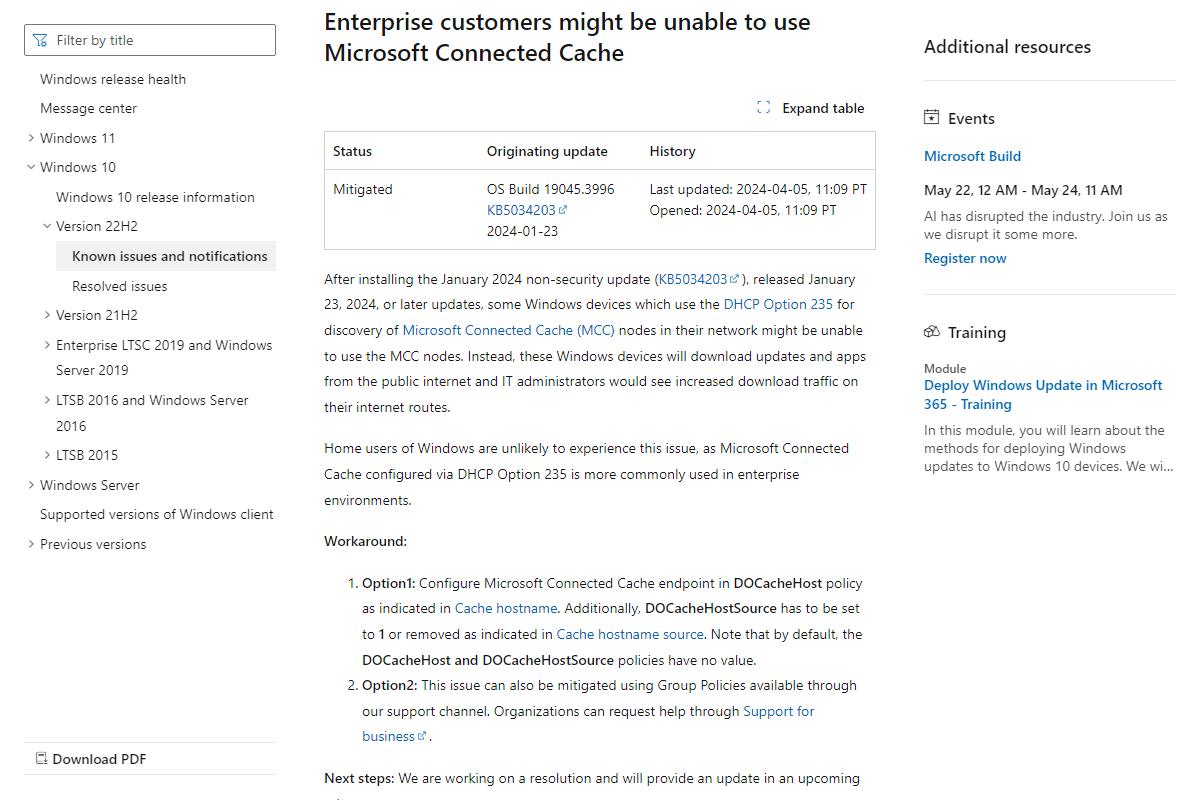Click the Training section icon

[932, 332]
